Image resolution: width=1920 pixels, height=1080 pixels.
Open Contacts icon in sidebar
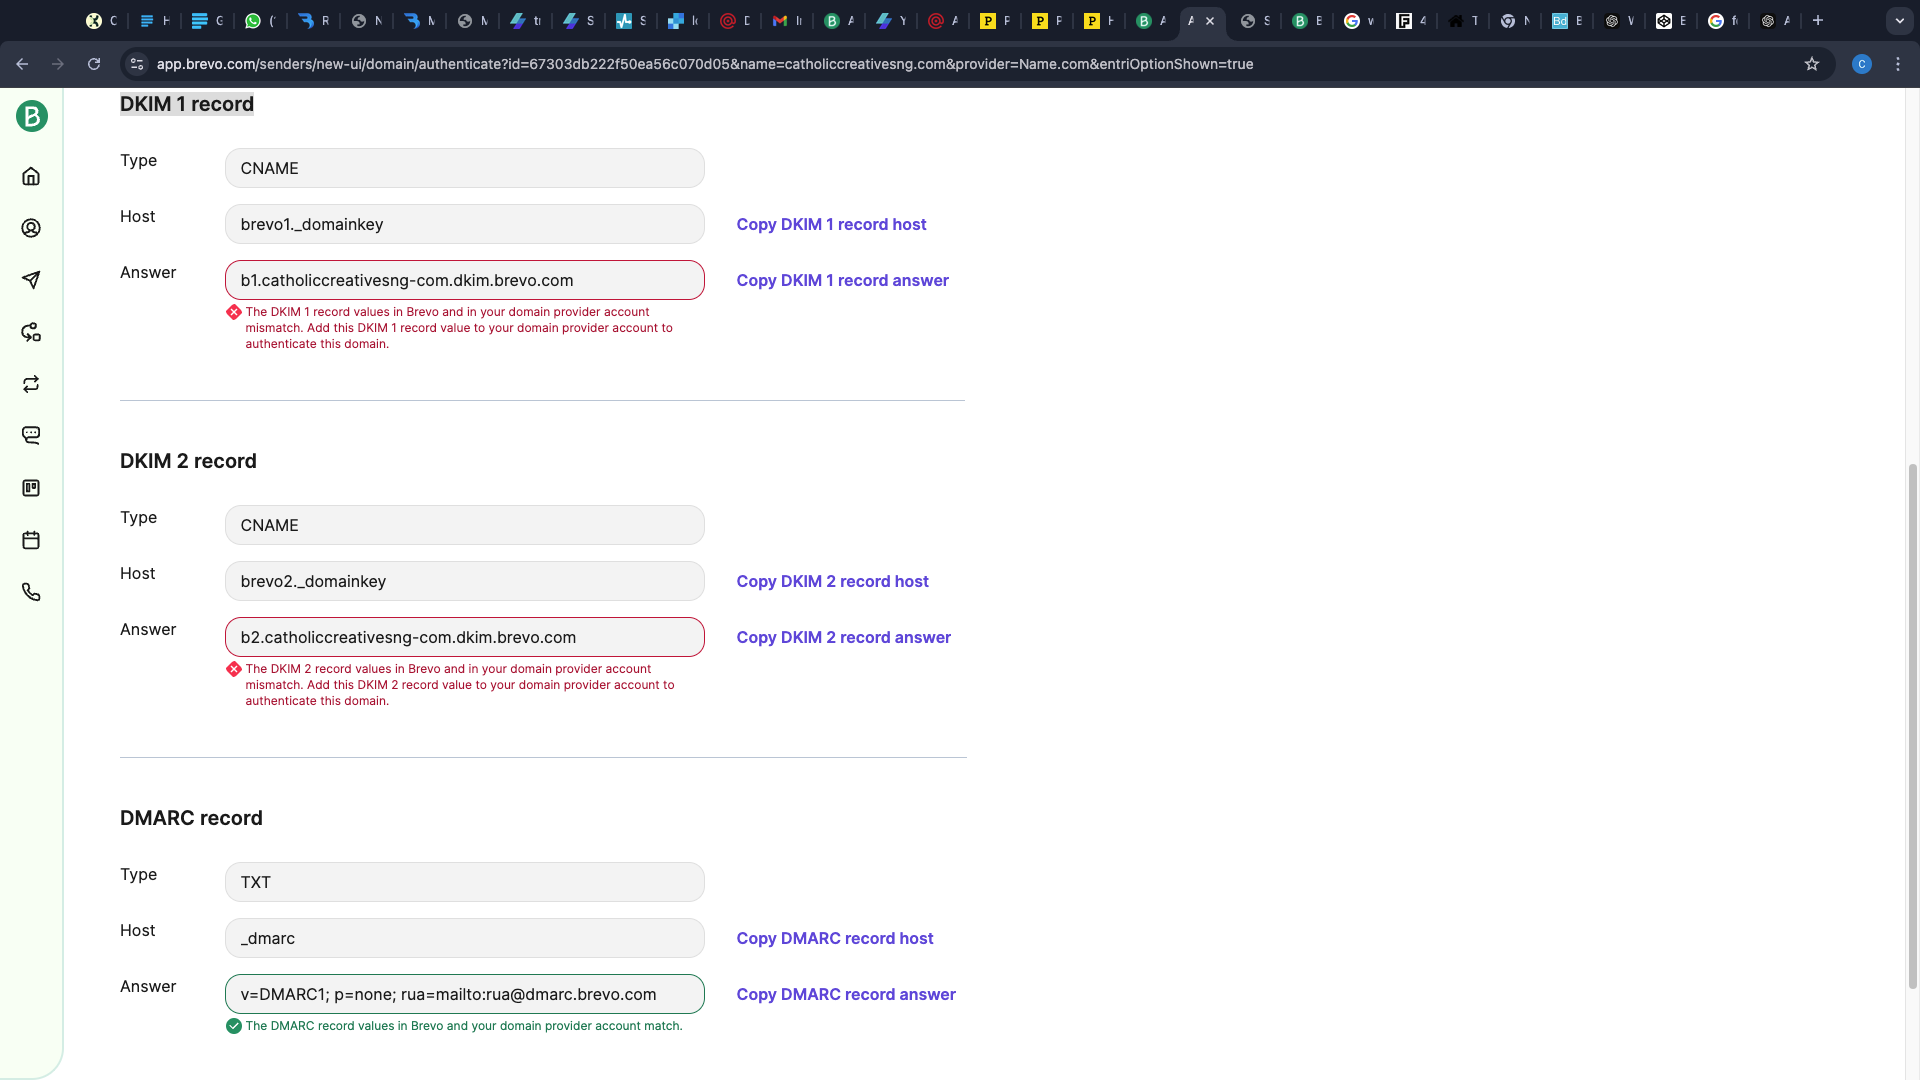pos(31,228)
